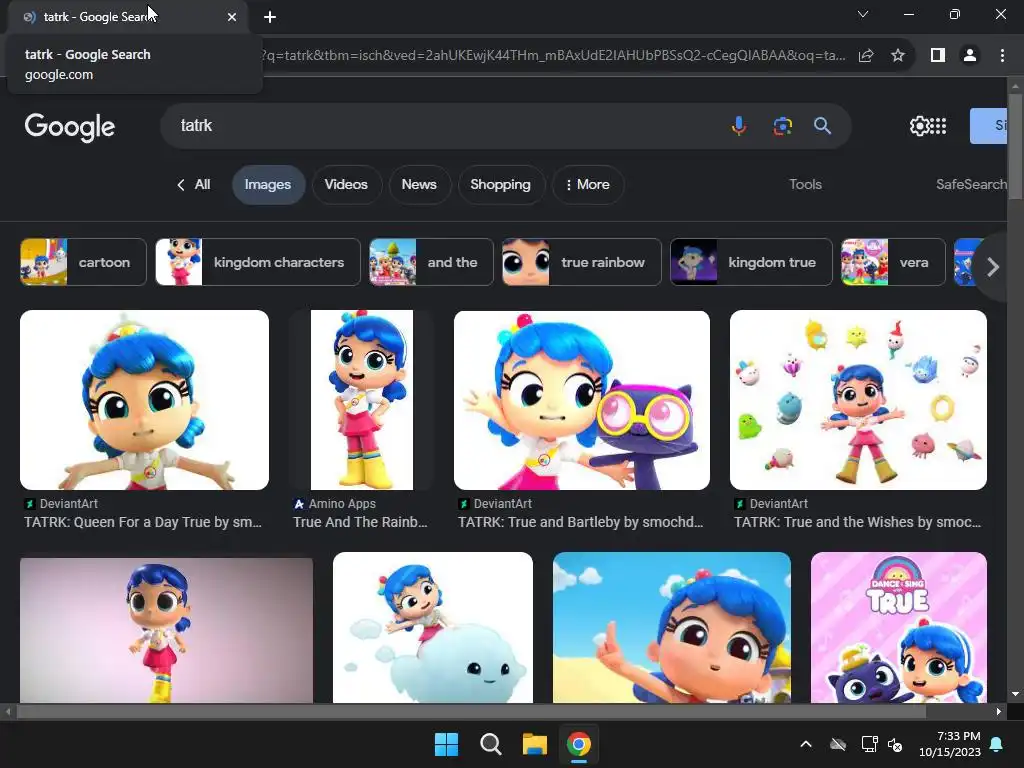This screenshot has height=768, width=1024.
Task: Click the cloud sync tray icon
Action: click(838, 744)
